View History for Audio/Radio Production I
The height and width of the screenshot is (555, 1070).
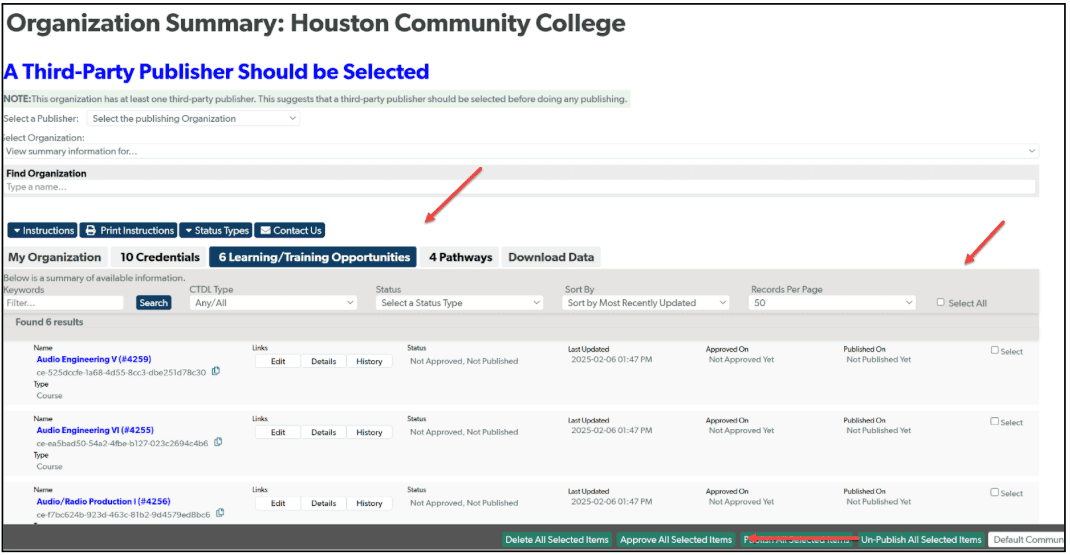(x=369, y=504)
